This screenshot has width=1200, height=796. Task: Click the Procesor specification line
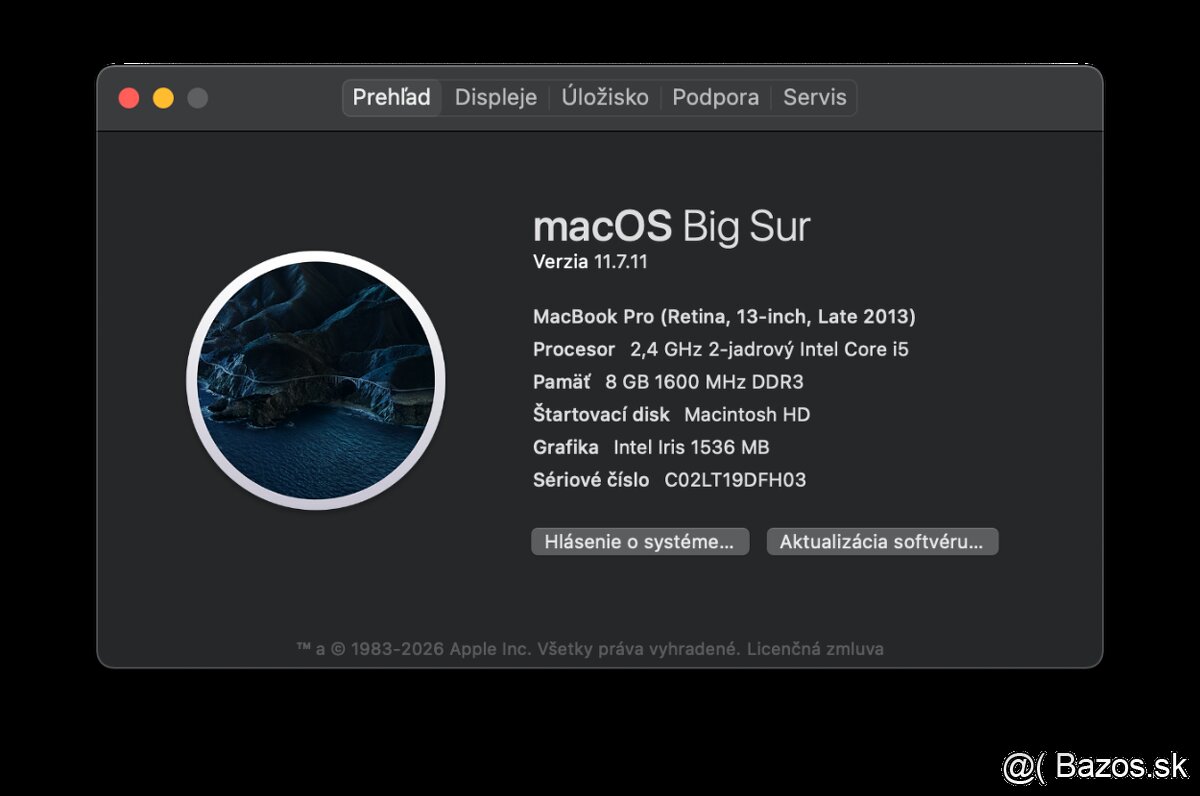tap(719, 349)
